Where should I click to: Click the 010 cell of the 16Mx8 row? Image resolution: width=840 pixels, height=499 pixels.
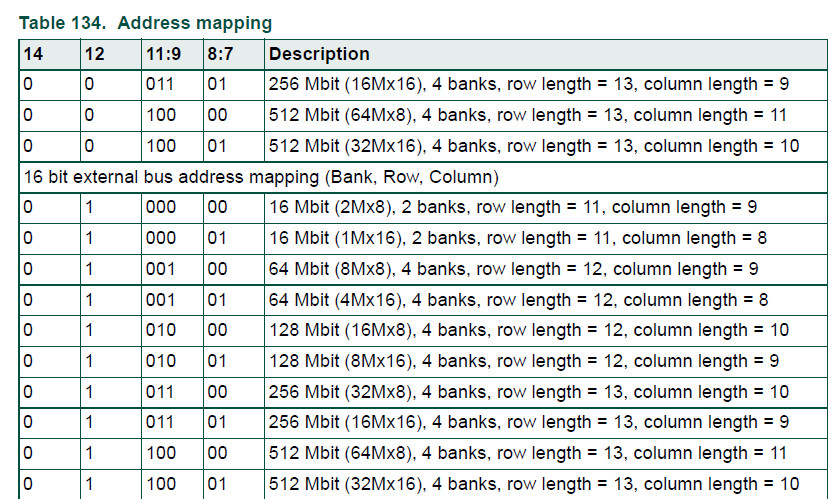[172, 331]
